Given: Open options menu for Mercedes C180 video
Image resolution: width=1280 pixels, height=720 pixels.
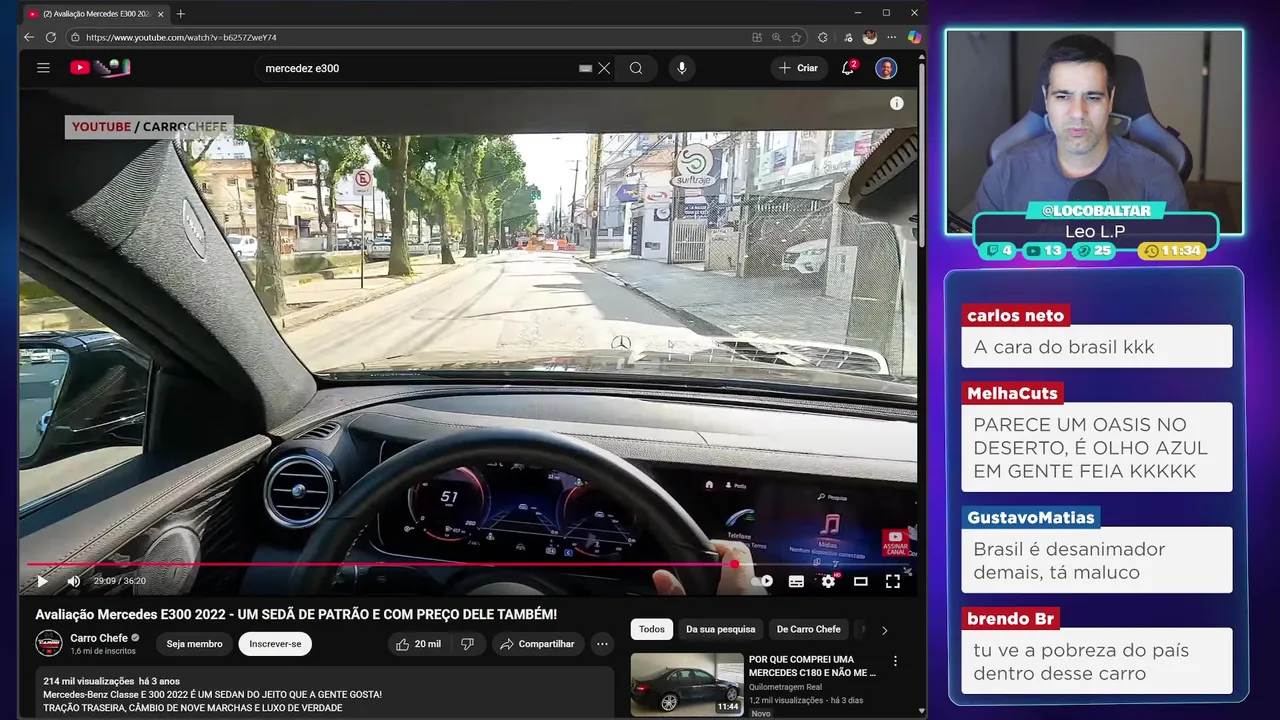Looking at the screenshot, I should coord(895,661).
